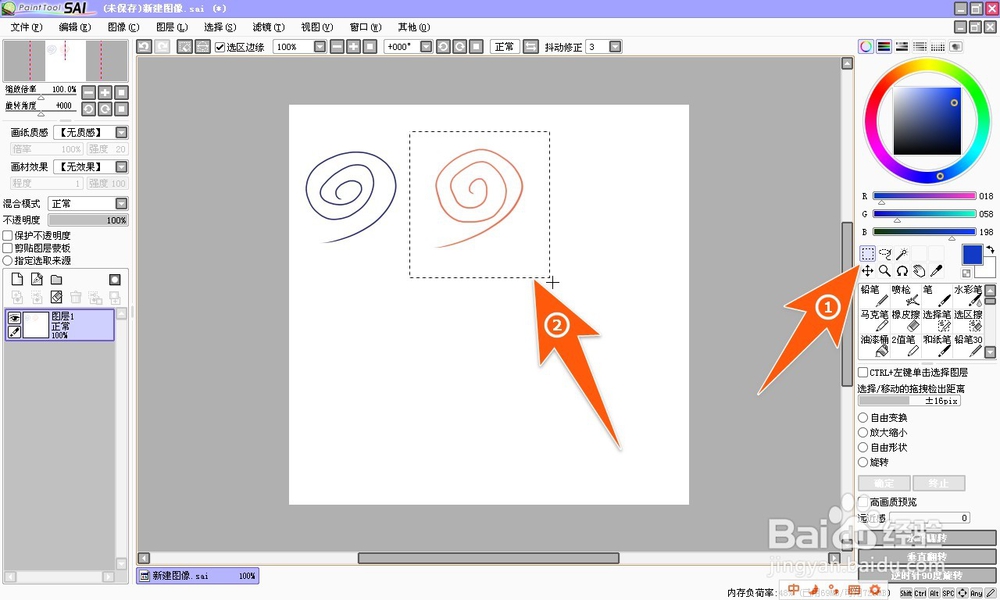Click the R red color slider
This screenshot has height=600, width=1000.
coord(924,196)
